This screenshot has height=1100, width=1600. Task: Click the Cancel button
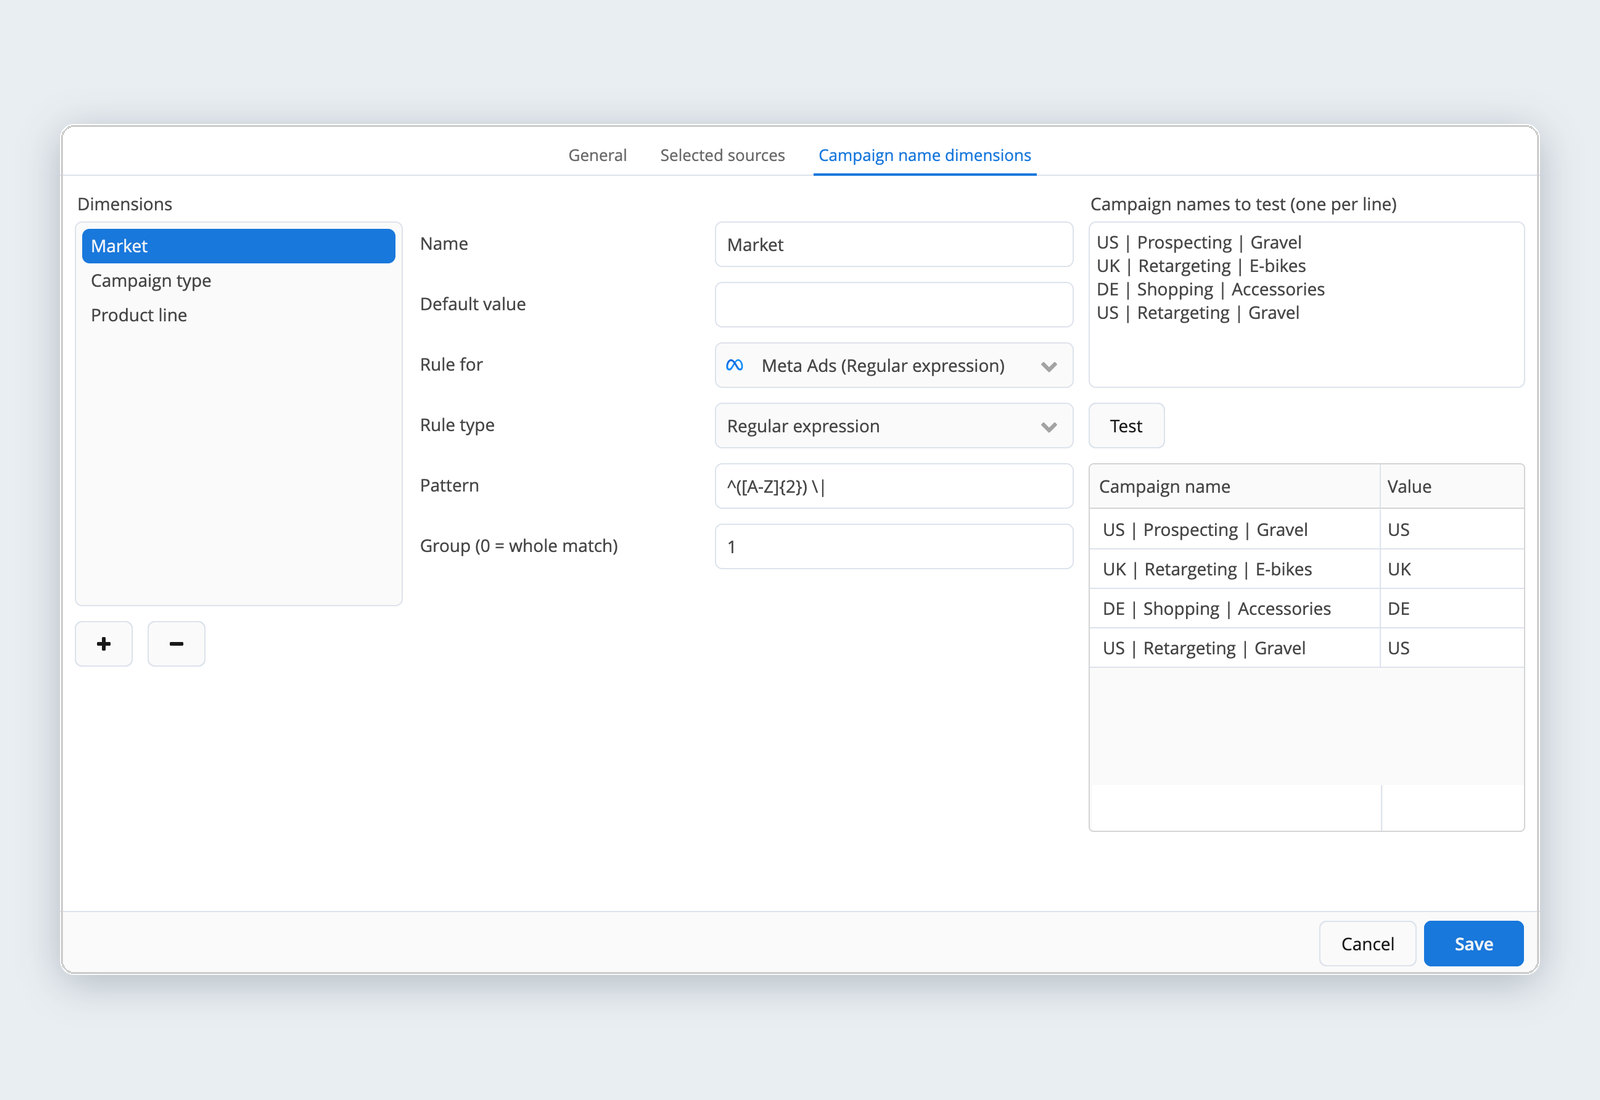coord(1367,944)
